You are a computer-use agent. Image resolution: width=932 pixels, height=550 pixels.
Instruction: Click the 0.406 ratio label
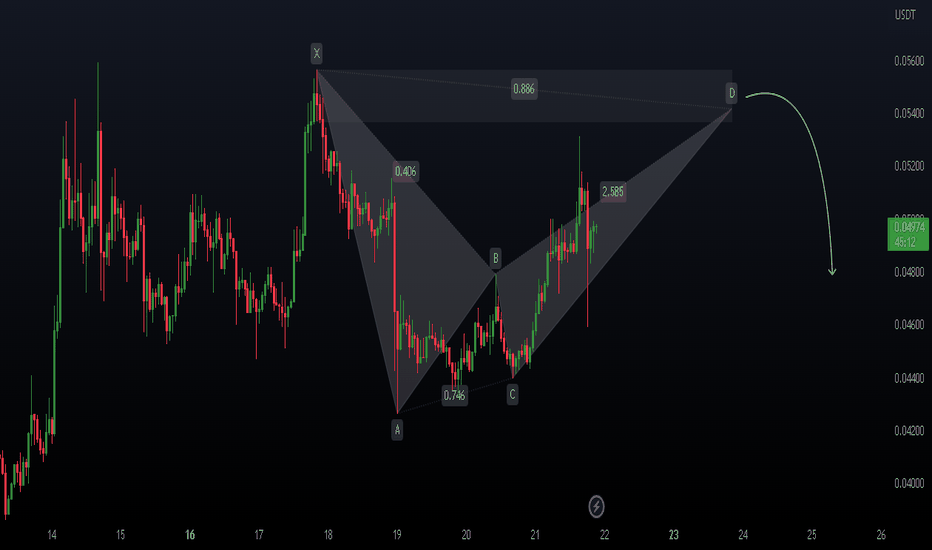tap(405, 171)
